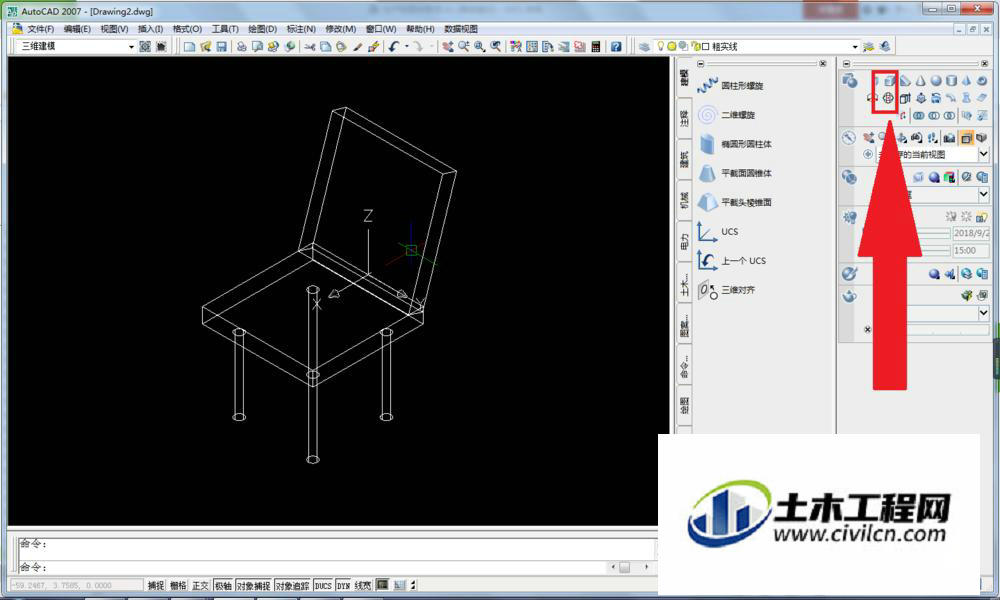Select the 上一个 UCS palette item

pyautogui.click(x=731, y=261)
